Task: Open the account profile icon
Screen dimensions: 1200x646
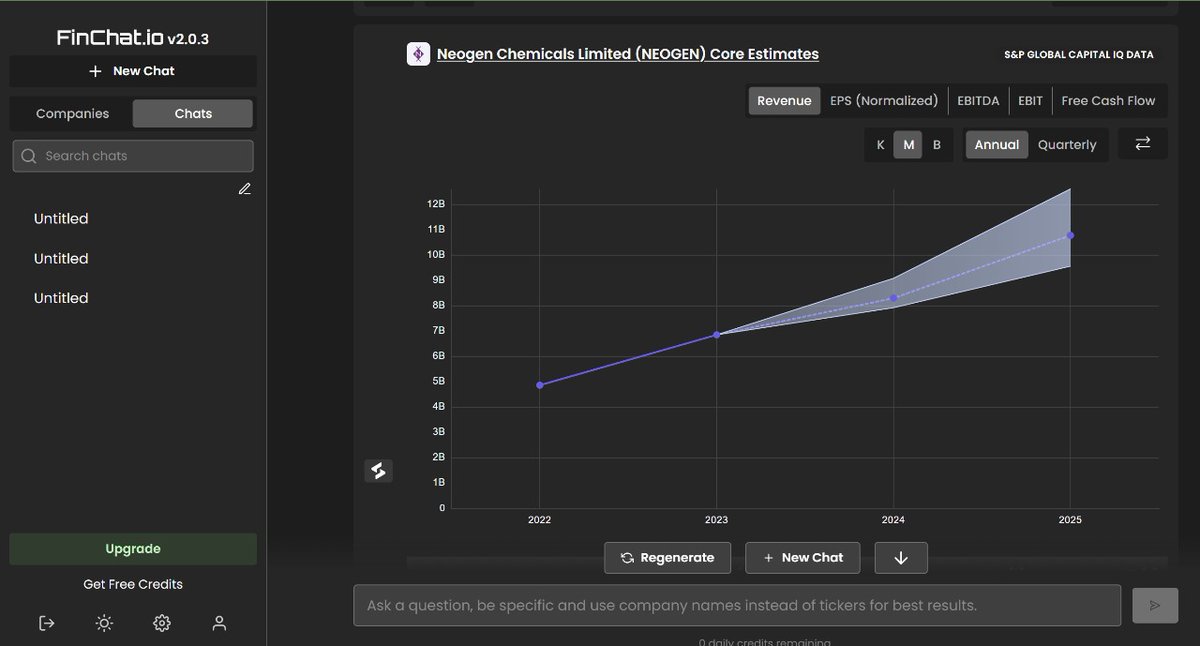Action: coord(219,622)
